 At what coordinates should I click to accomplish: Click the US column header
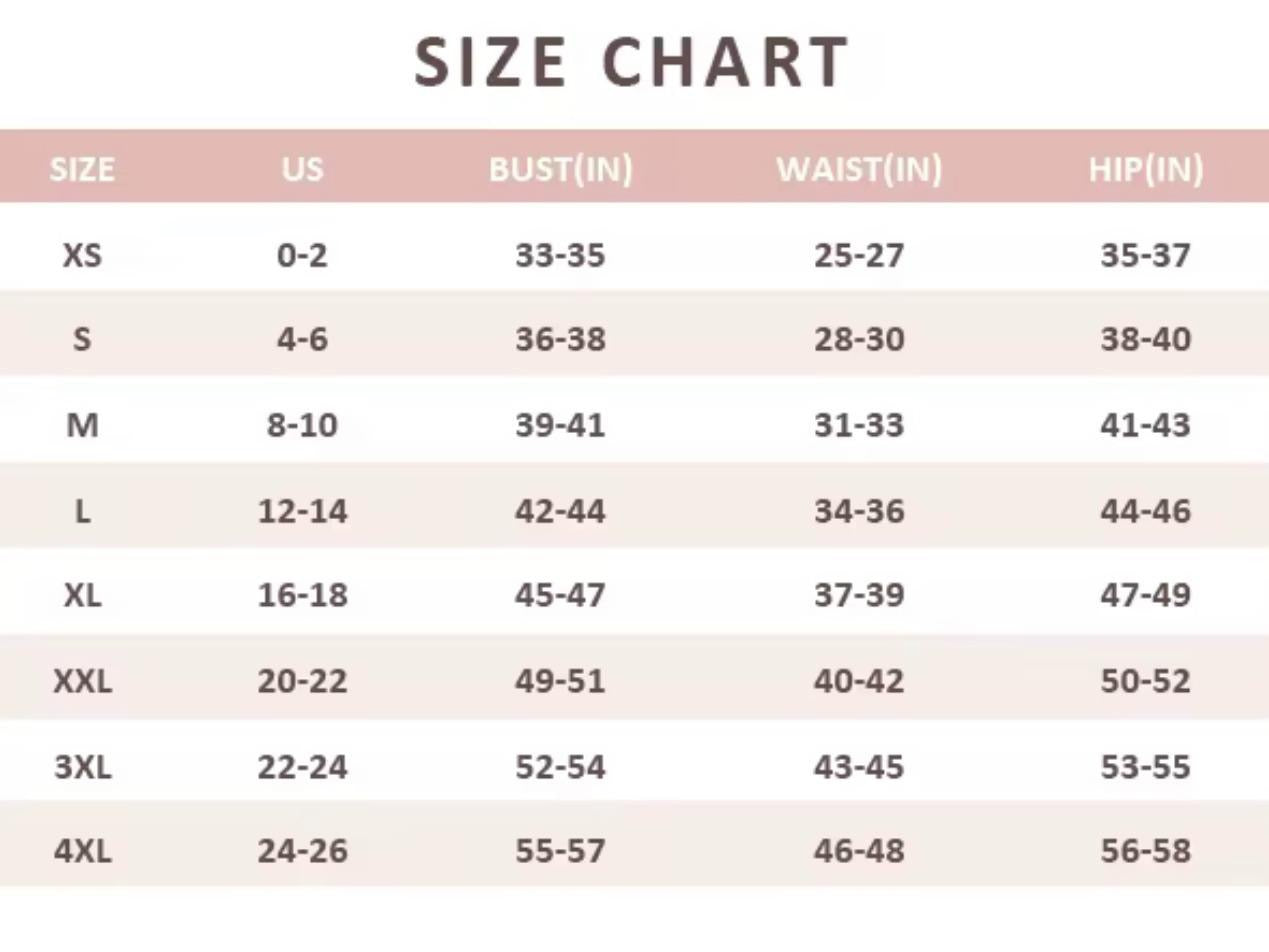[302, 169]
